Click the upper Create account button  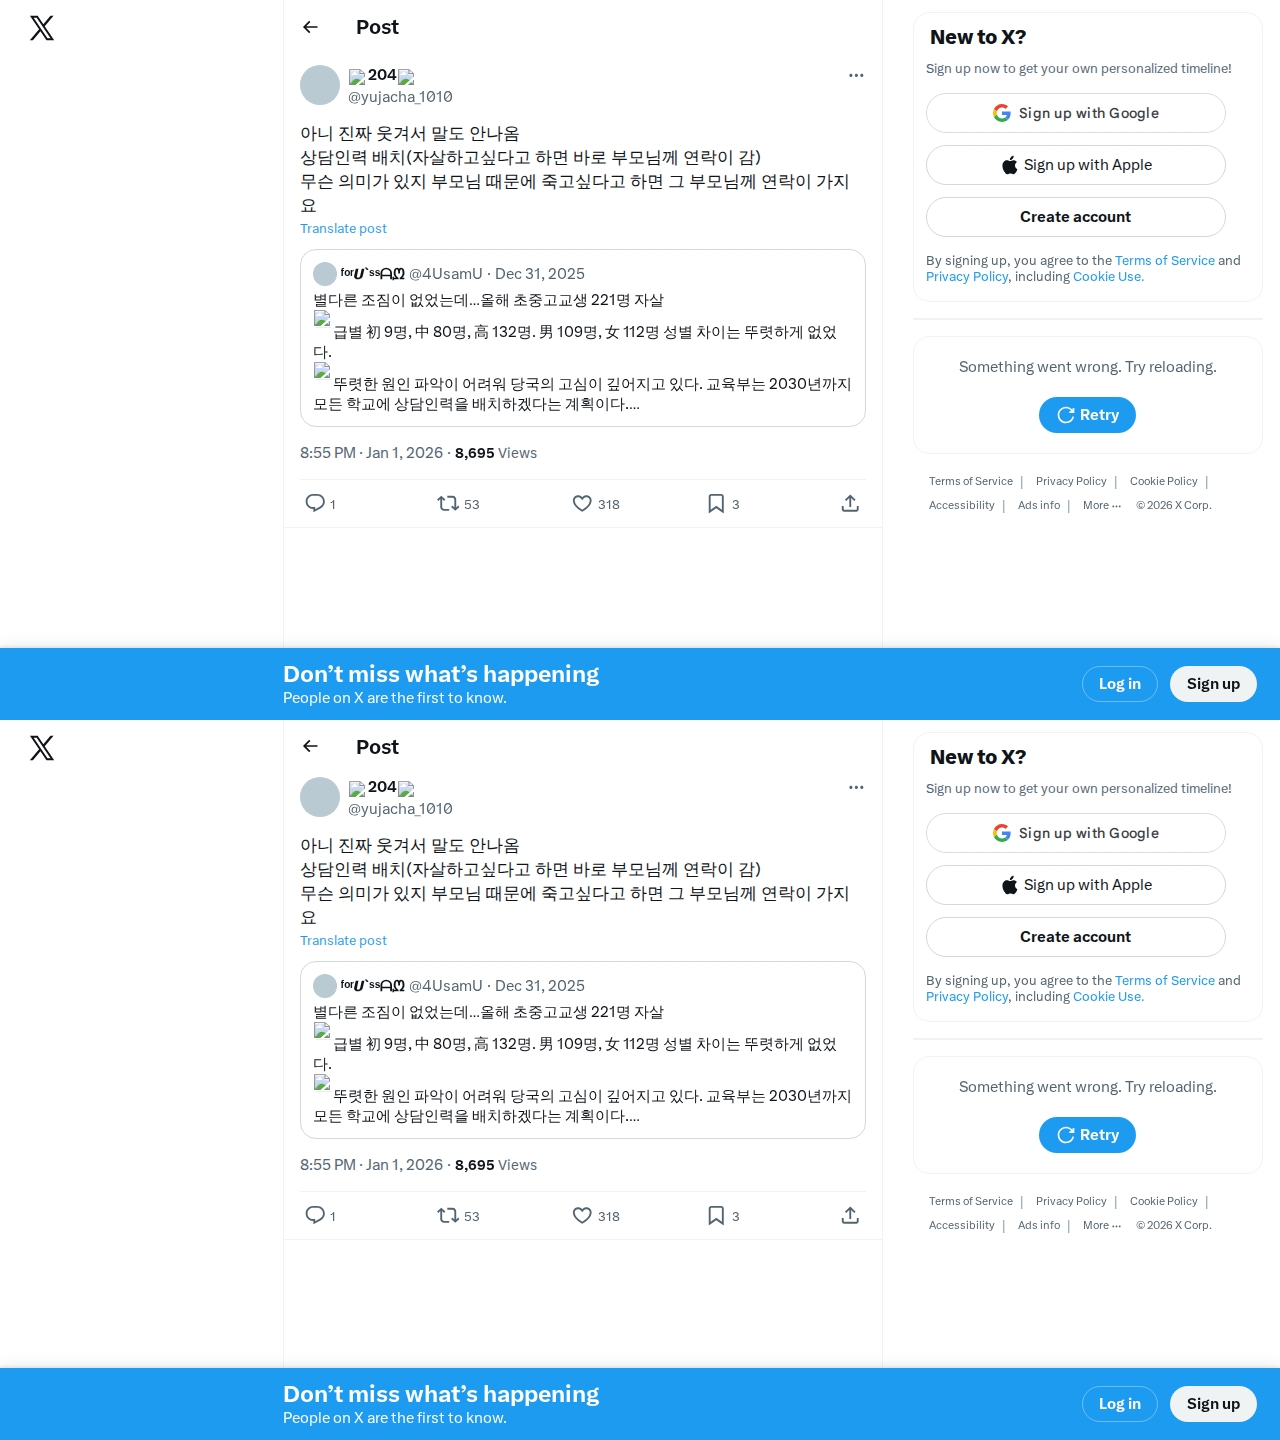[x=1076, y=217]
